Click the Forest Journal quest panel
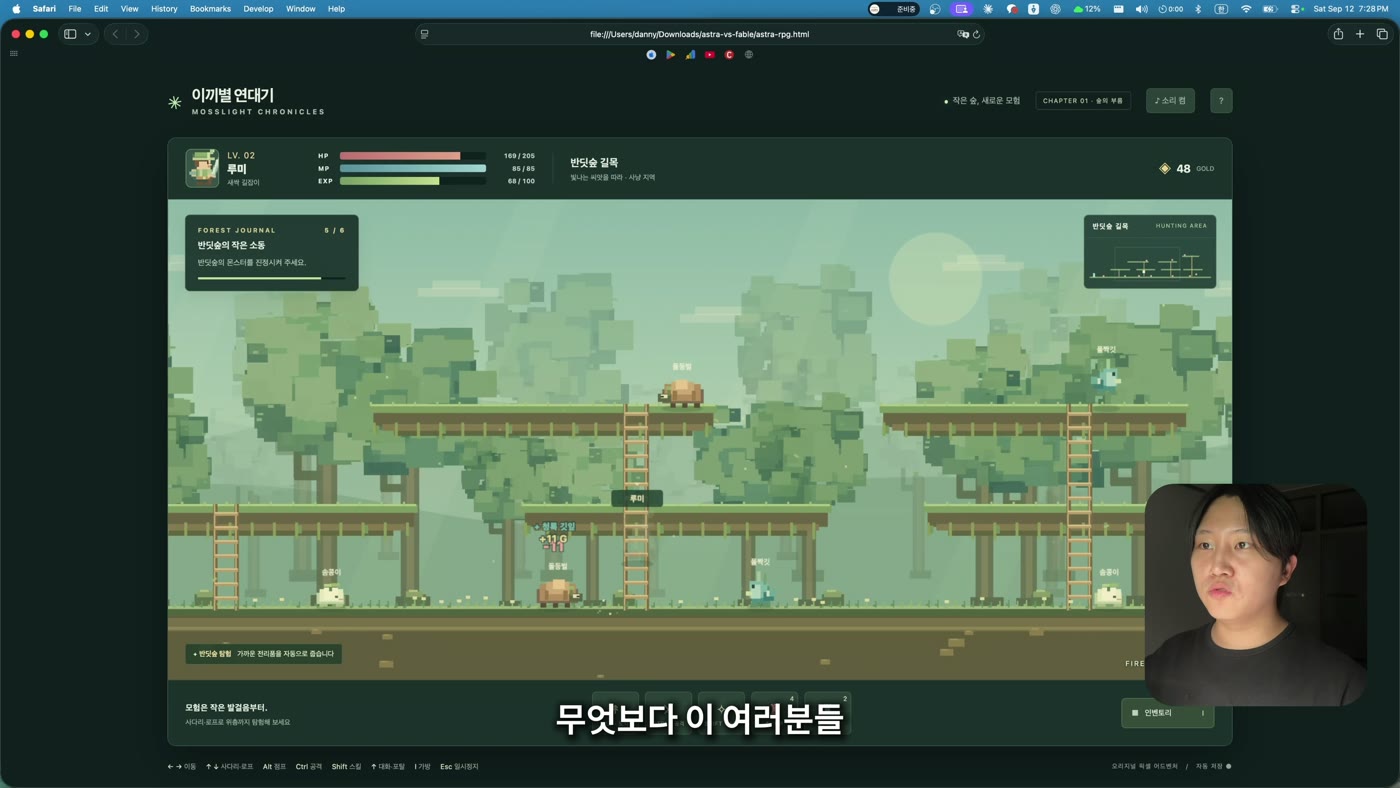Image resolution: width=1400 pixels, height=788 pixels. (271, 253)
